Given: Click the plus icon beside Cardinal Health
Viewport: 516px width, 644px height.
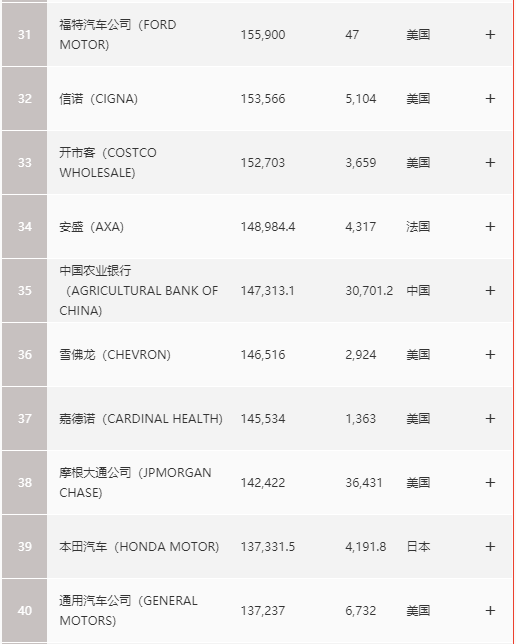Looking at the screenshot, I should (x=490, y=419).
